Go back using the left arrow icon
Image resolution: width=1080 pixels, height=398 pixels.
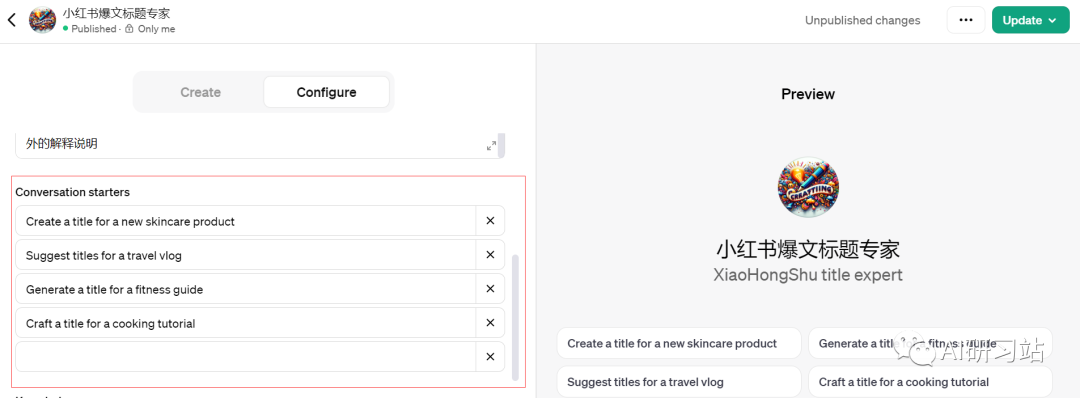12,20
